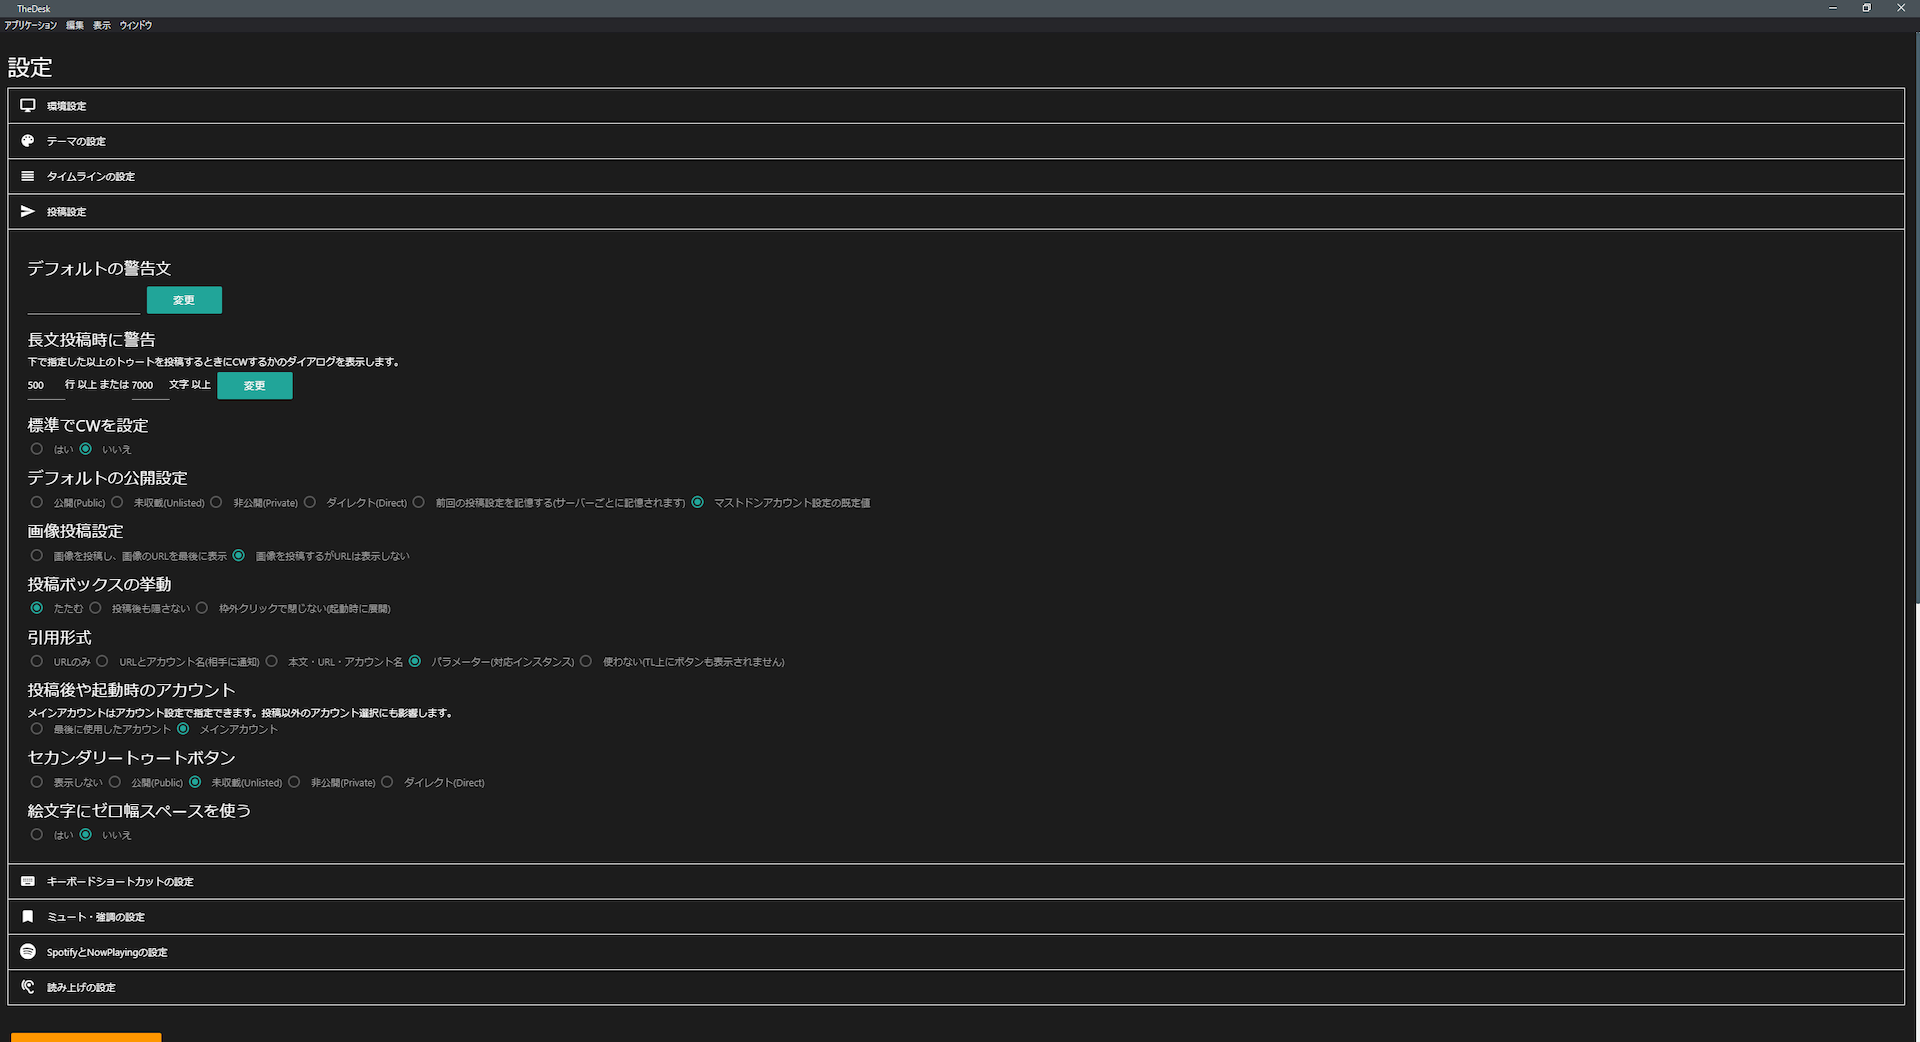This screenshot has height=1042, width=1920.
Task: Select URLのみ as quote format
Action: tap(37, 661)
